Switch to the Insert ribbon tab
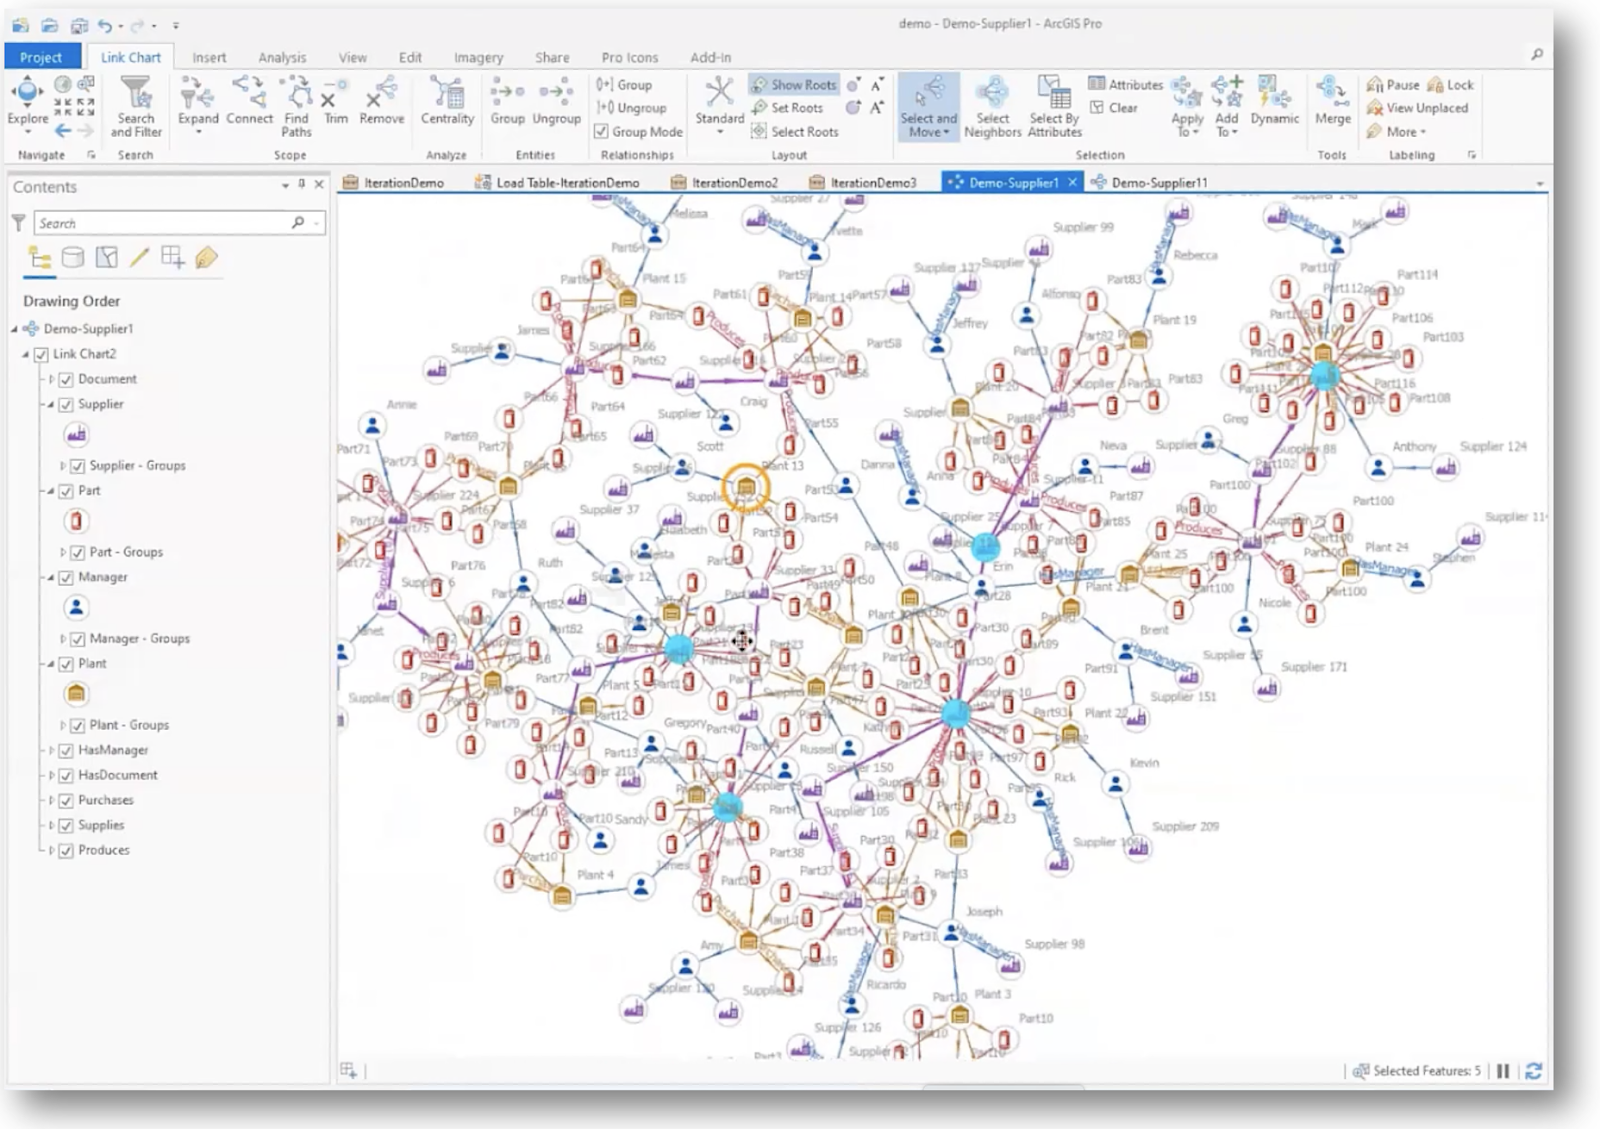The width and height of the screenshot is (1600, 1129). tap(209, 58)
